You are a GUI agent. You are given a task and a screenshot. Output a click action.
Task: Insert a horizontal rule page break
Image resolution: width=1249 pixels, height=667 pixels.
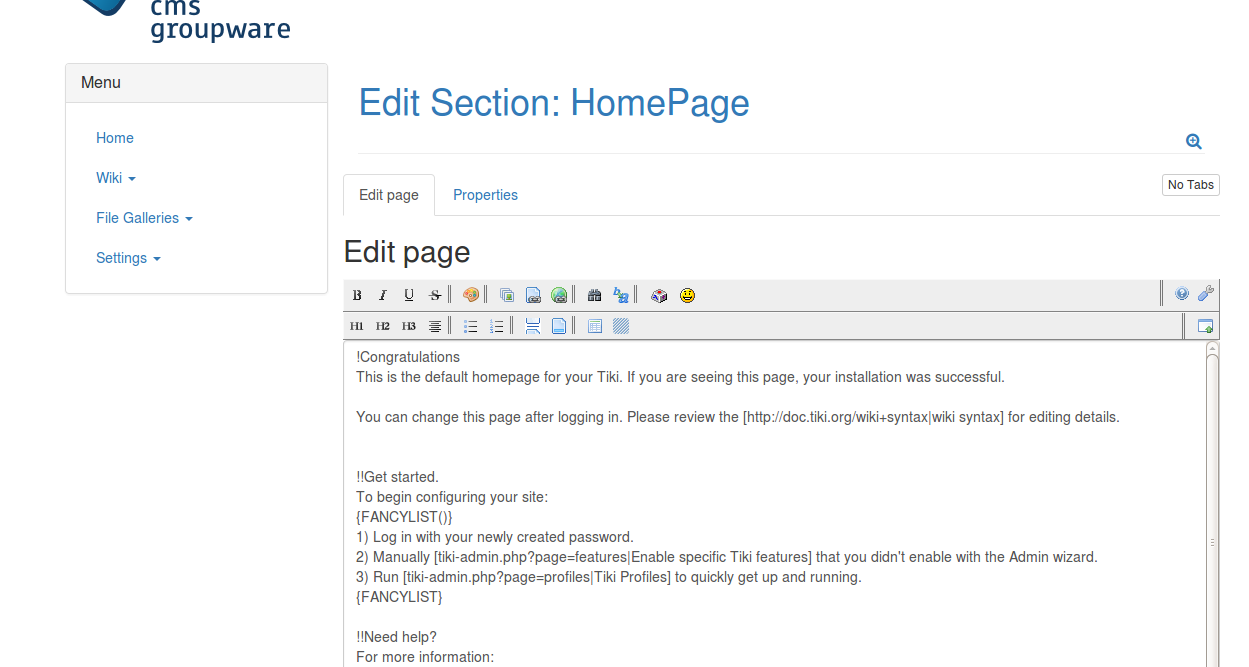[533, 326]
